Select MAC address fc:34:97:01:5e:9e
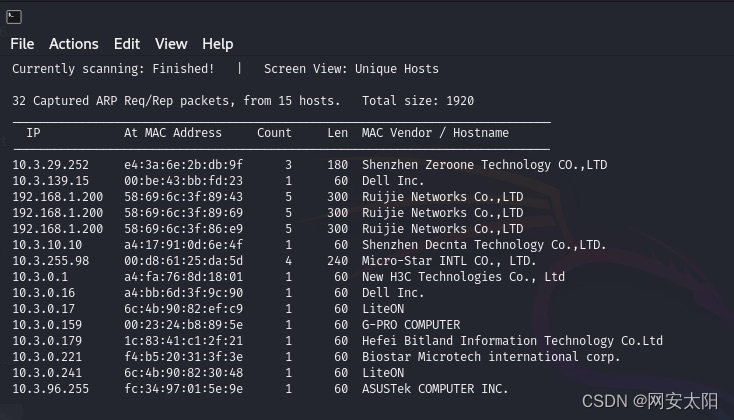734x420 pixels. [x=184, y=389]
